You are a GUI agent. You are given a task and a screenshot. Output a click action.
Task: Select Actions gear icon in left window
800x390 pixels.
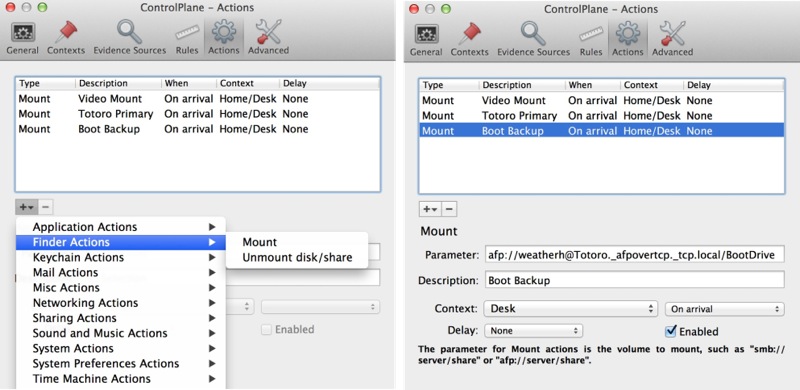223,38
